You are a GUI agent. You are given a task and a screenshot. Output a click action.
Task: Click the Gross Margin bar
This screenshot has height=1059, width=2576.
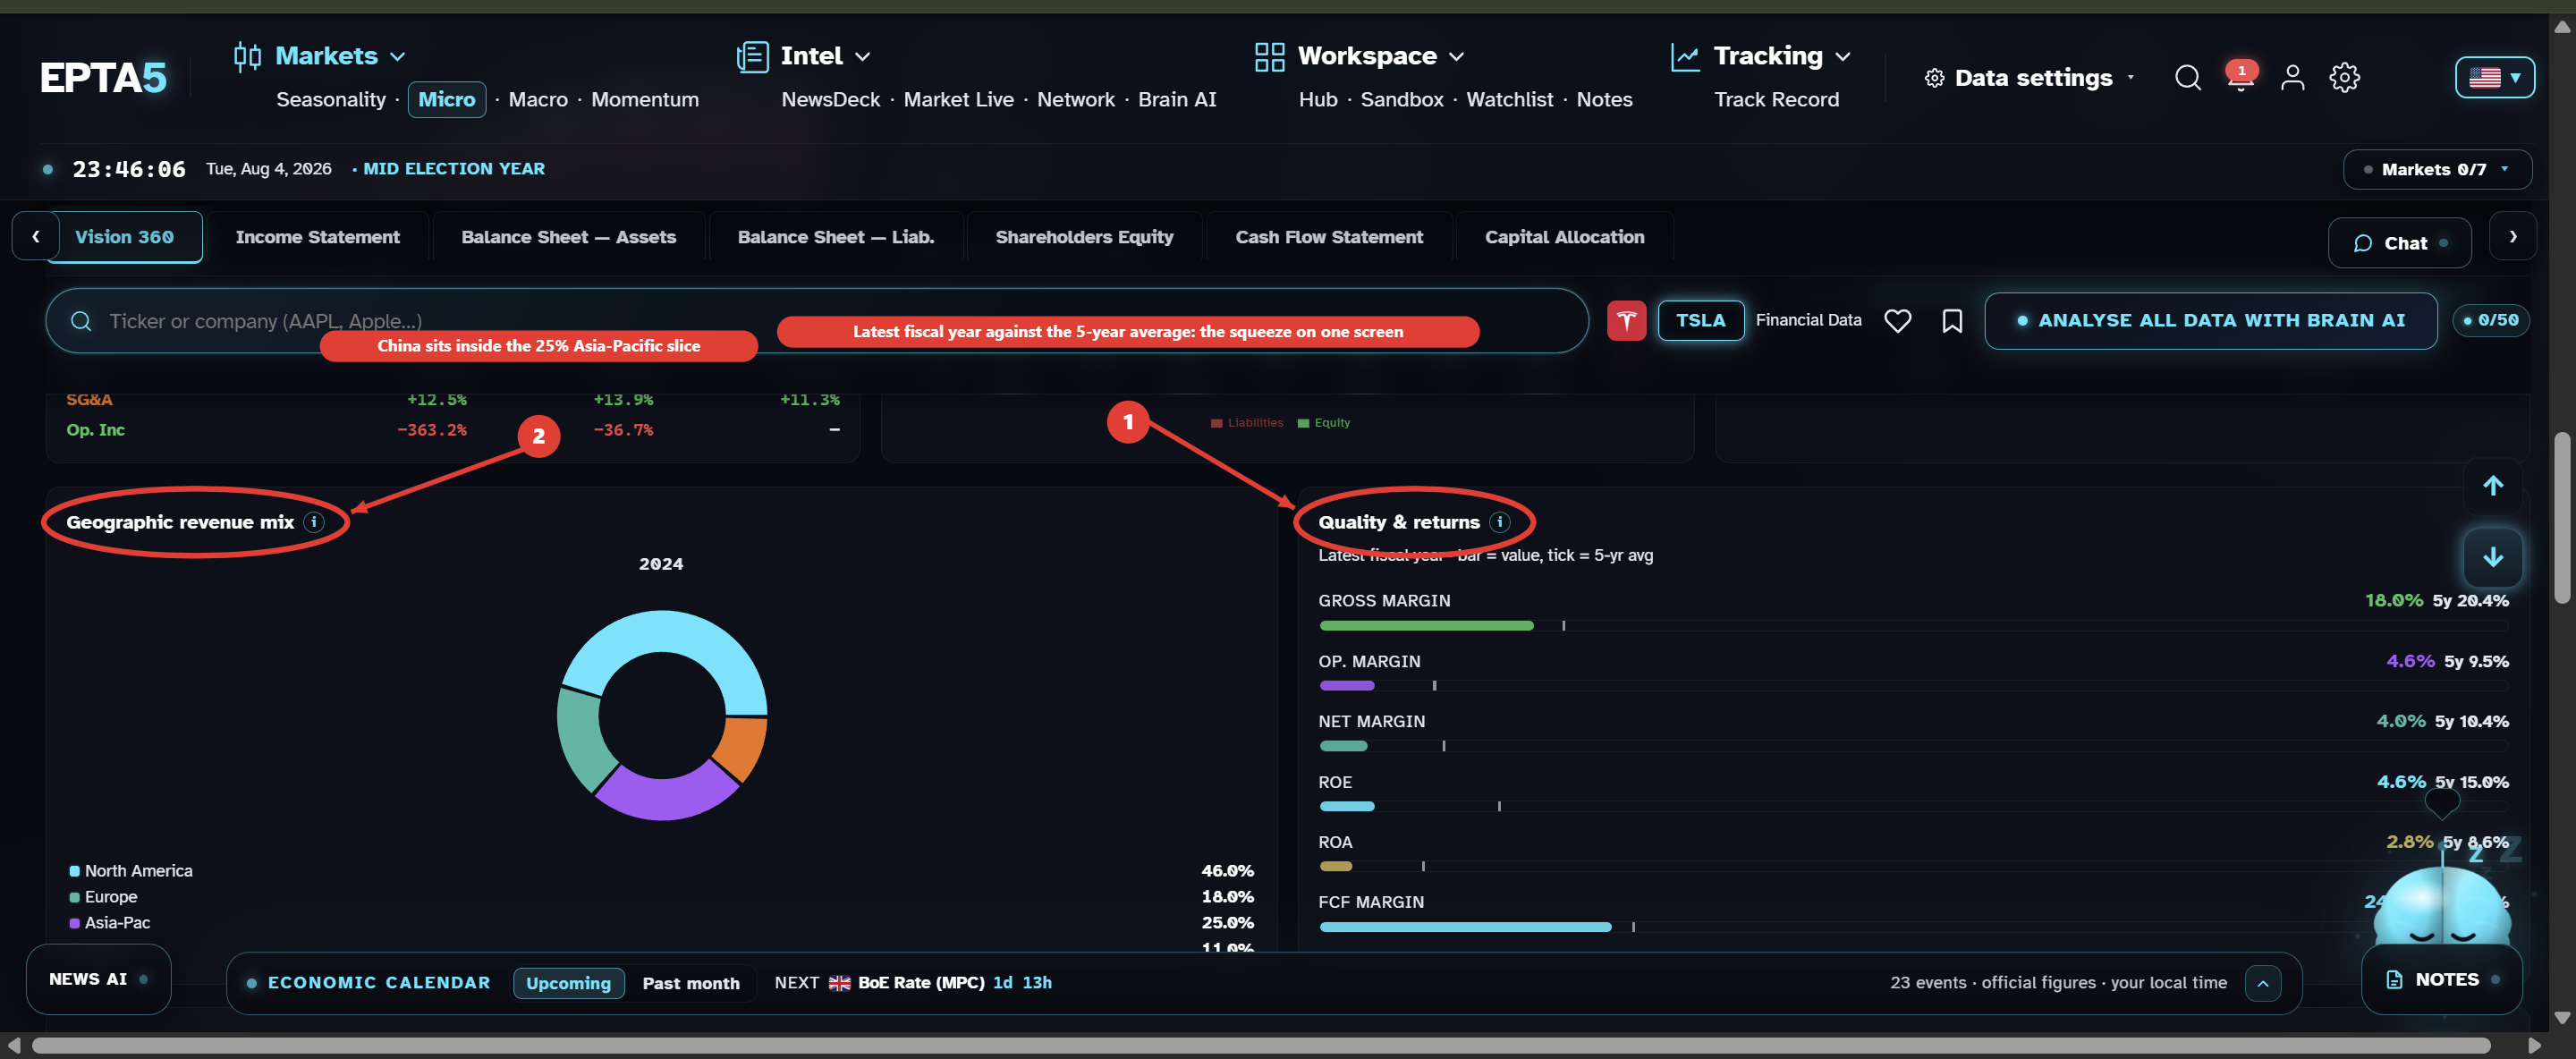(1912, 626)
